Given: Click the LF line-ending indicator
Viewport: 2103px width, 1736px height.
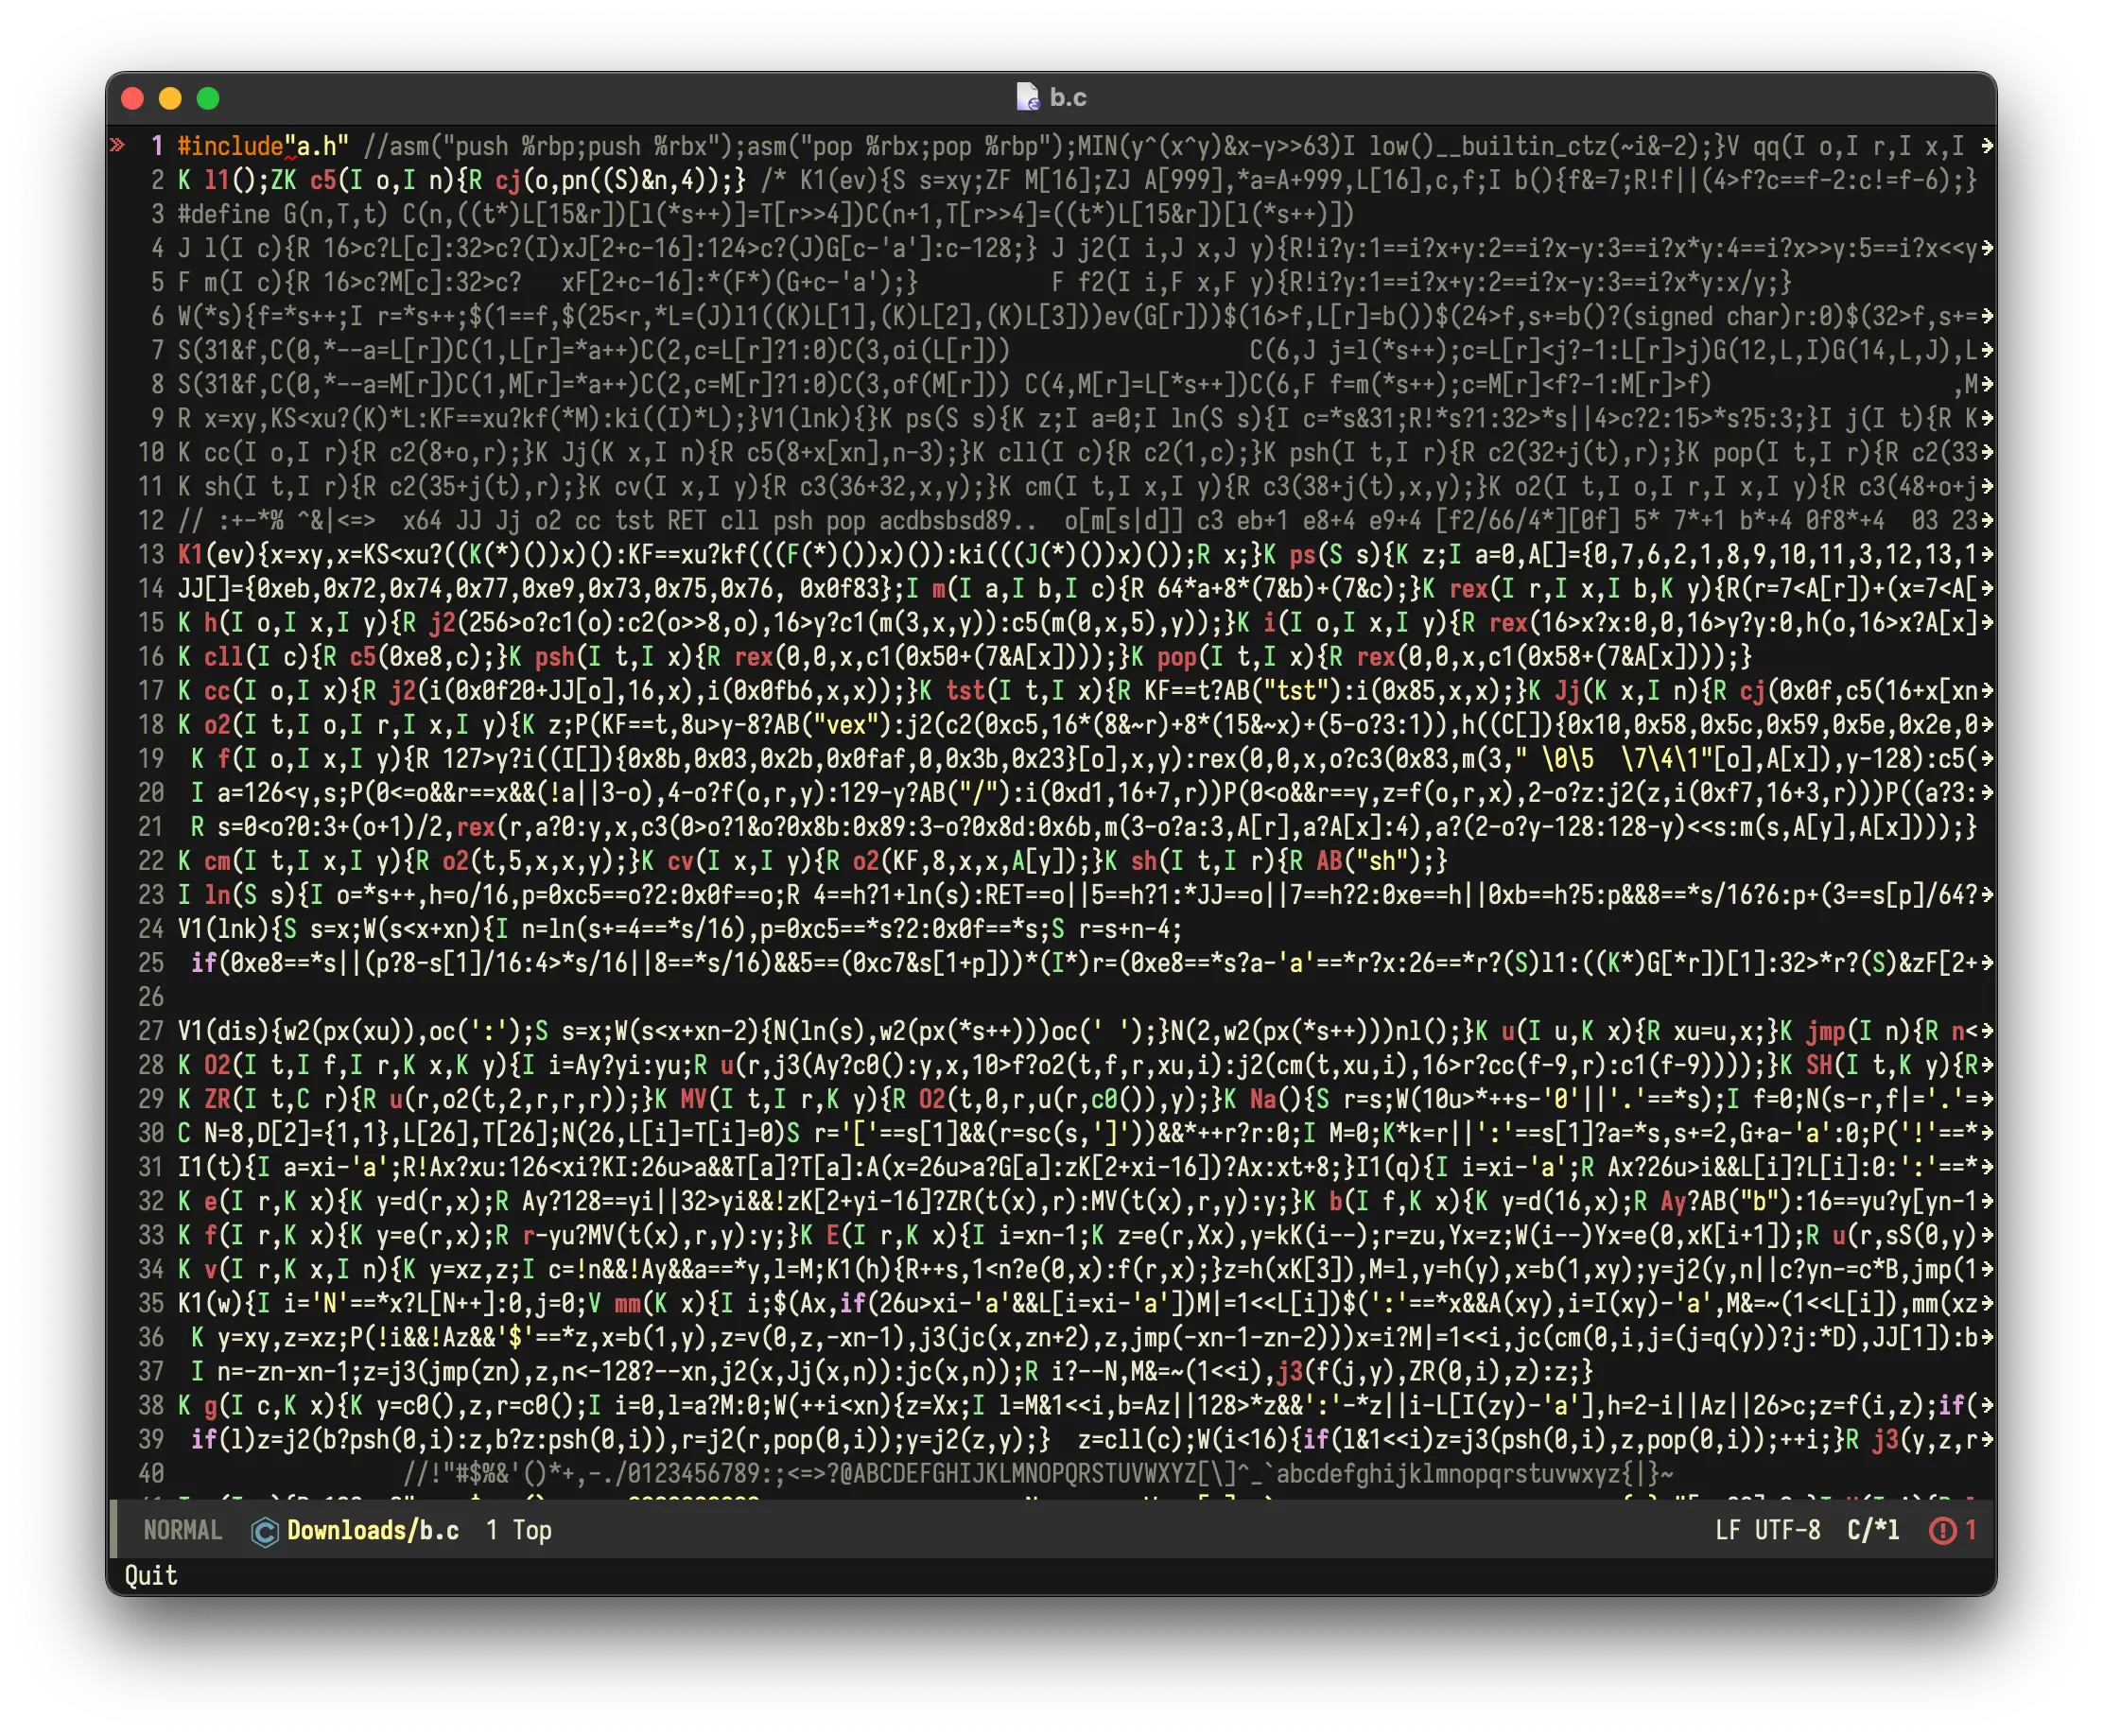Looking at the screenshot, I should pyautogui.click(x=1727, y=1530).
